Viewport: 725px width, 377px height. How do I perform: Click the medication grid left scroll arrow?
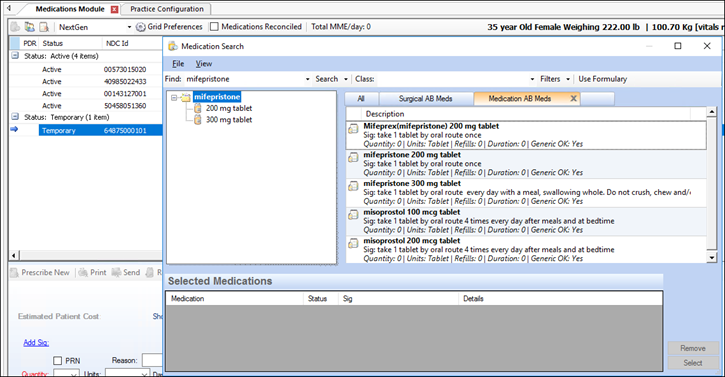tap(14, 255)
